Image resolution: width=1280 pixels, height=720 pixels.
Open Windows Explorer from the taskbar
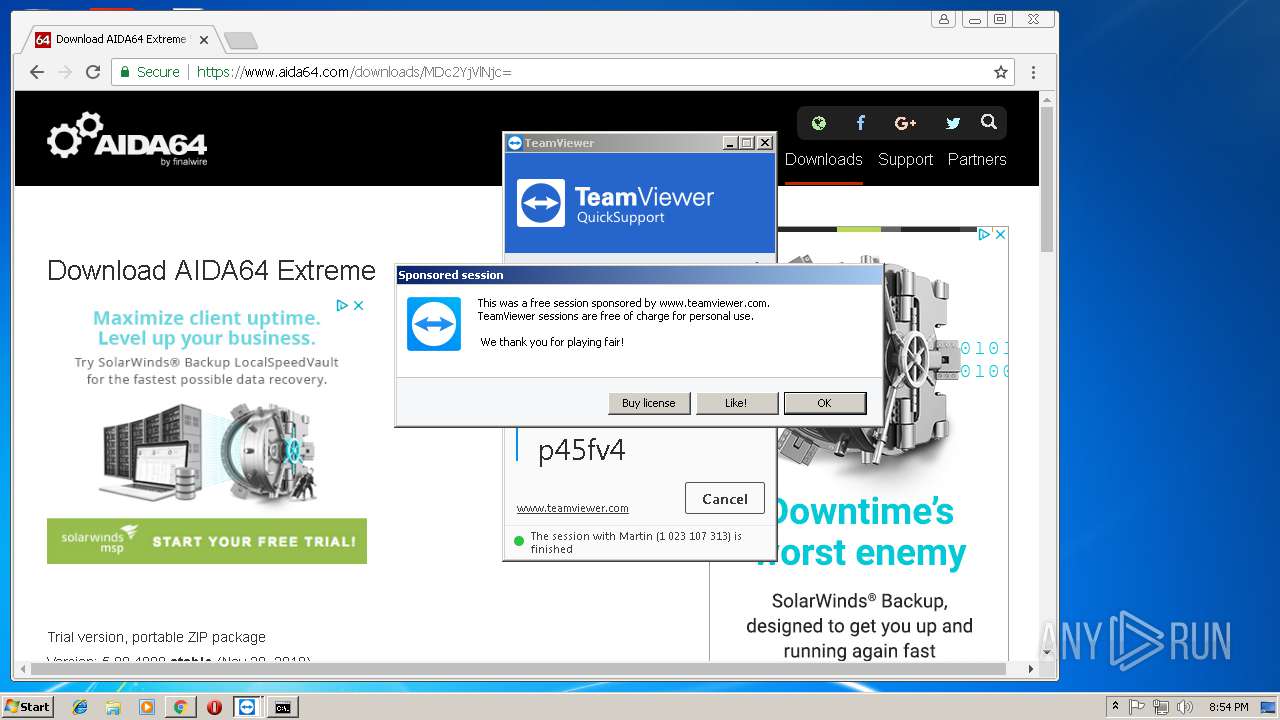pos(113,707)
